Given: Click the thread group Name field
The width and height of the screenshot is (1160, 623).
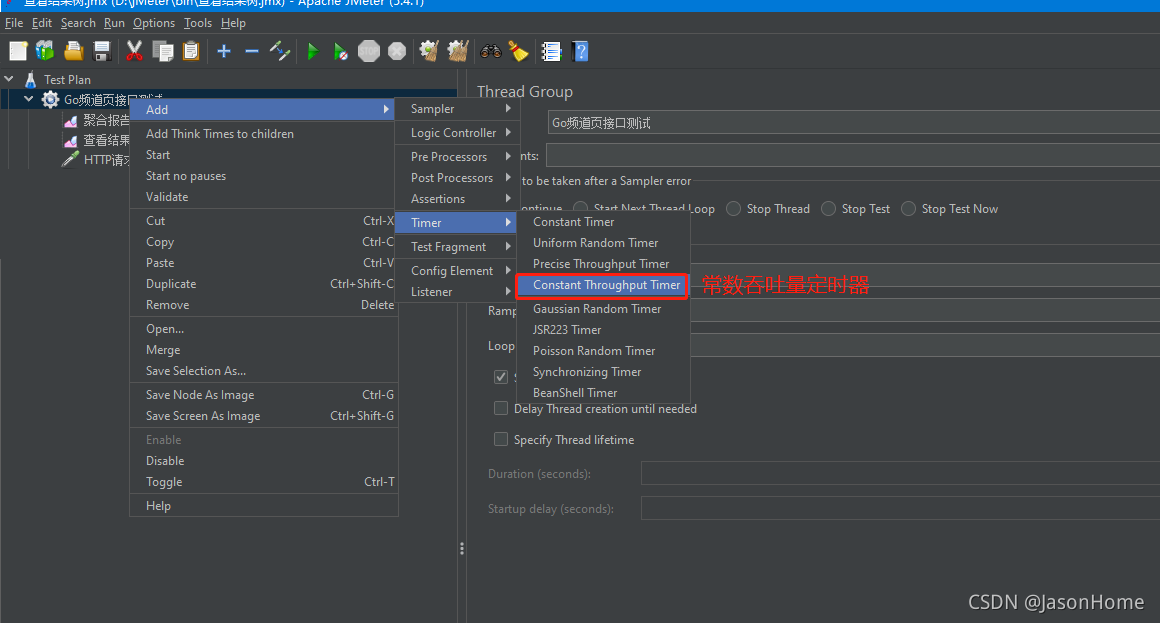Looking at the screenshot, I should [x=854, y=123].
